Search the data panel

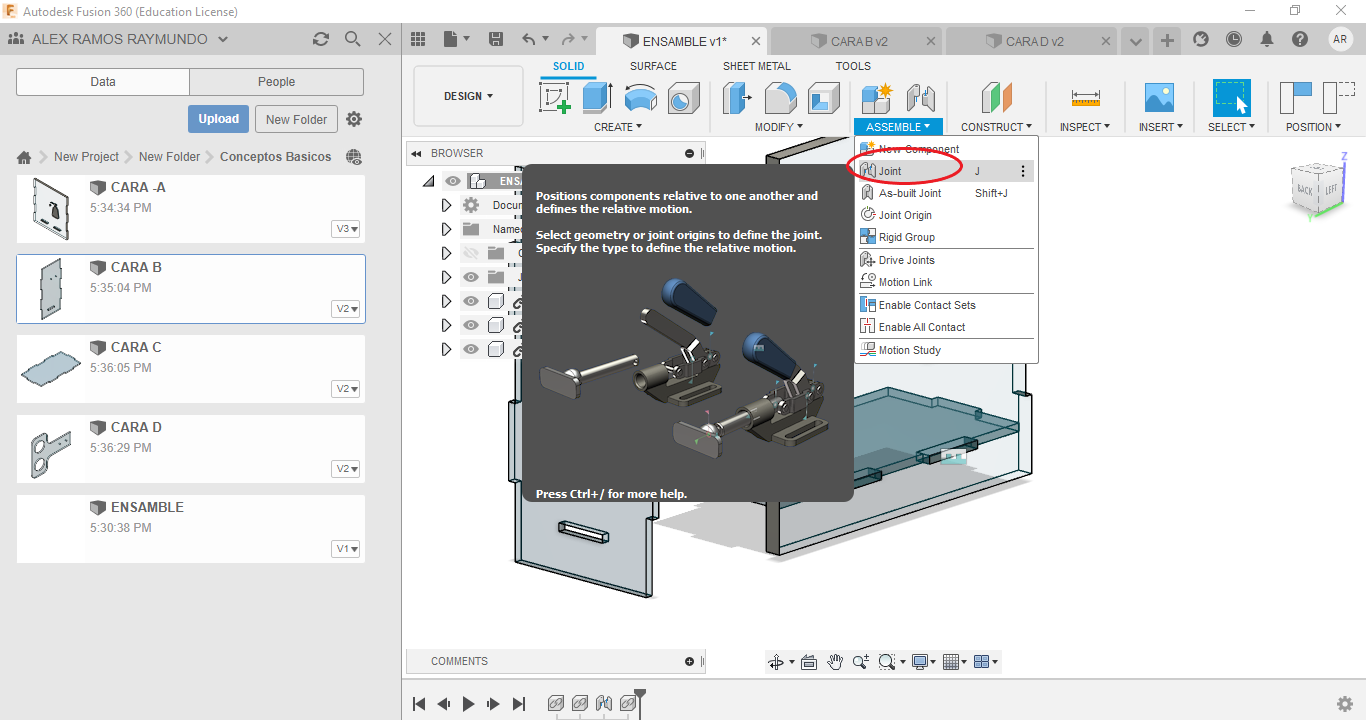click(x=352, y=39)
